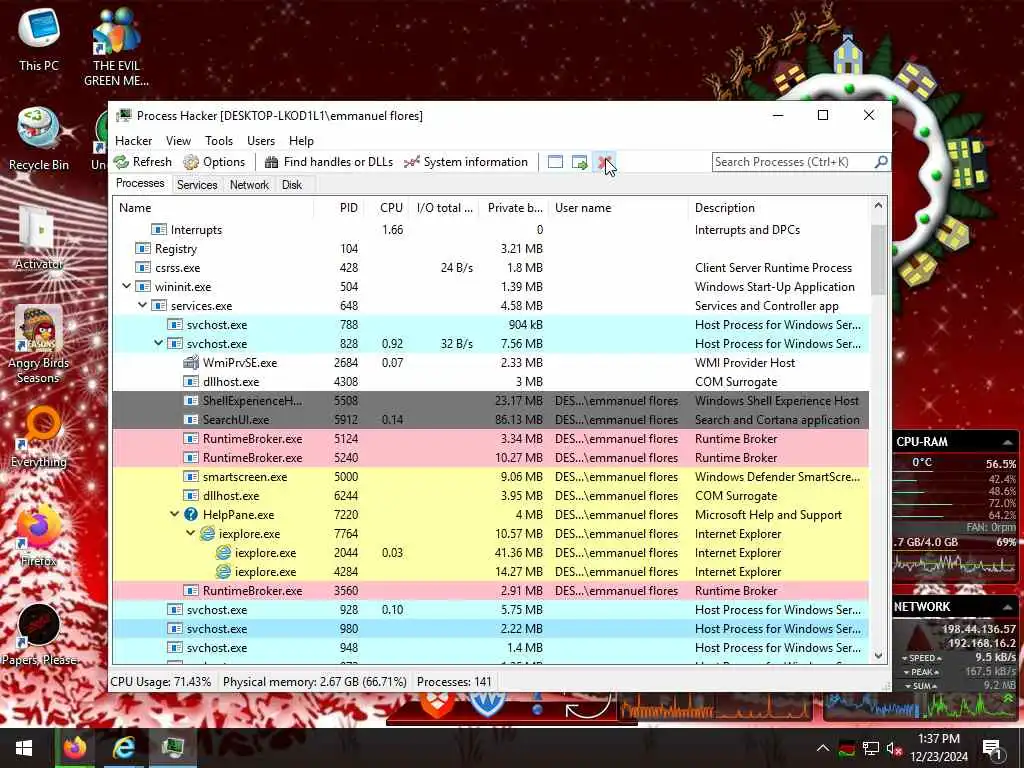The height and width of the screenshot is (768, 1024).
Task: Click Physical memory in status bar
Action: coord(315,682)
